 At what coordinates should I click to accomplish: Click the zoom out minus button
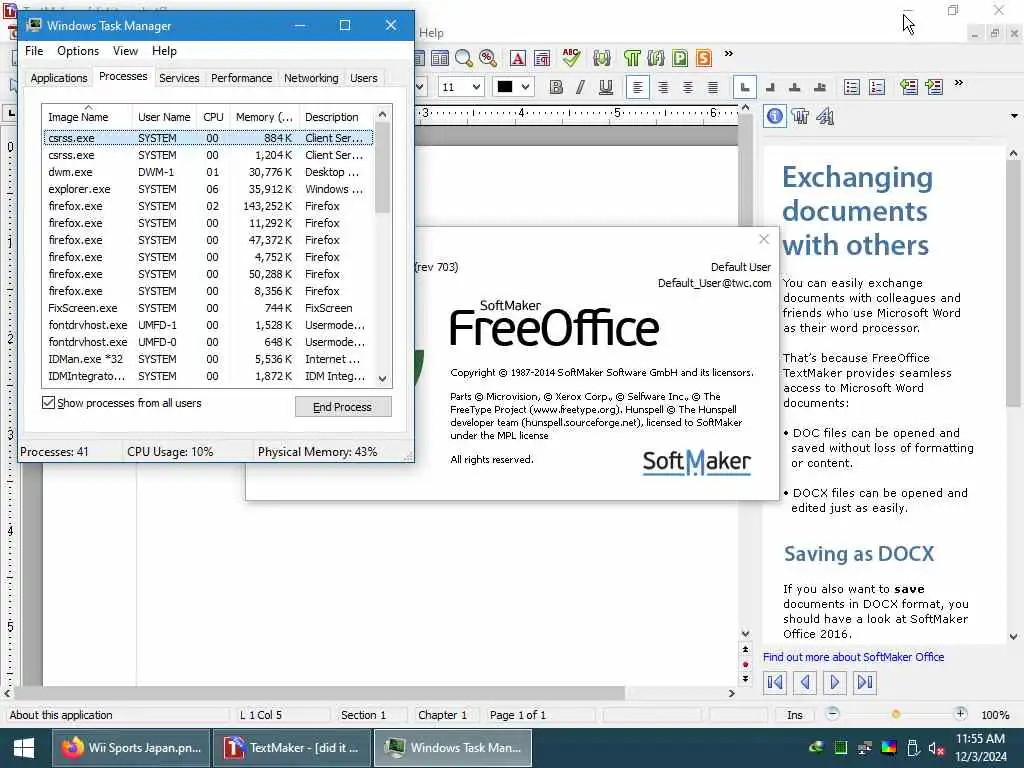pyautogui.click(x=832, y=713)
